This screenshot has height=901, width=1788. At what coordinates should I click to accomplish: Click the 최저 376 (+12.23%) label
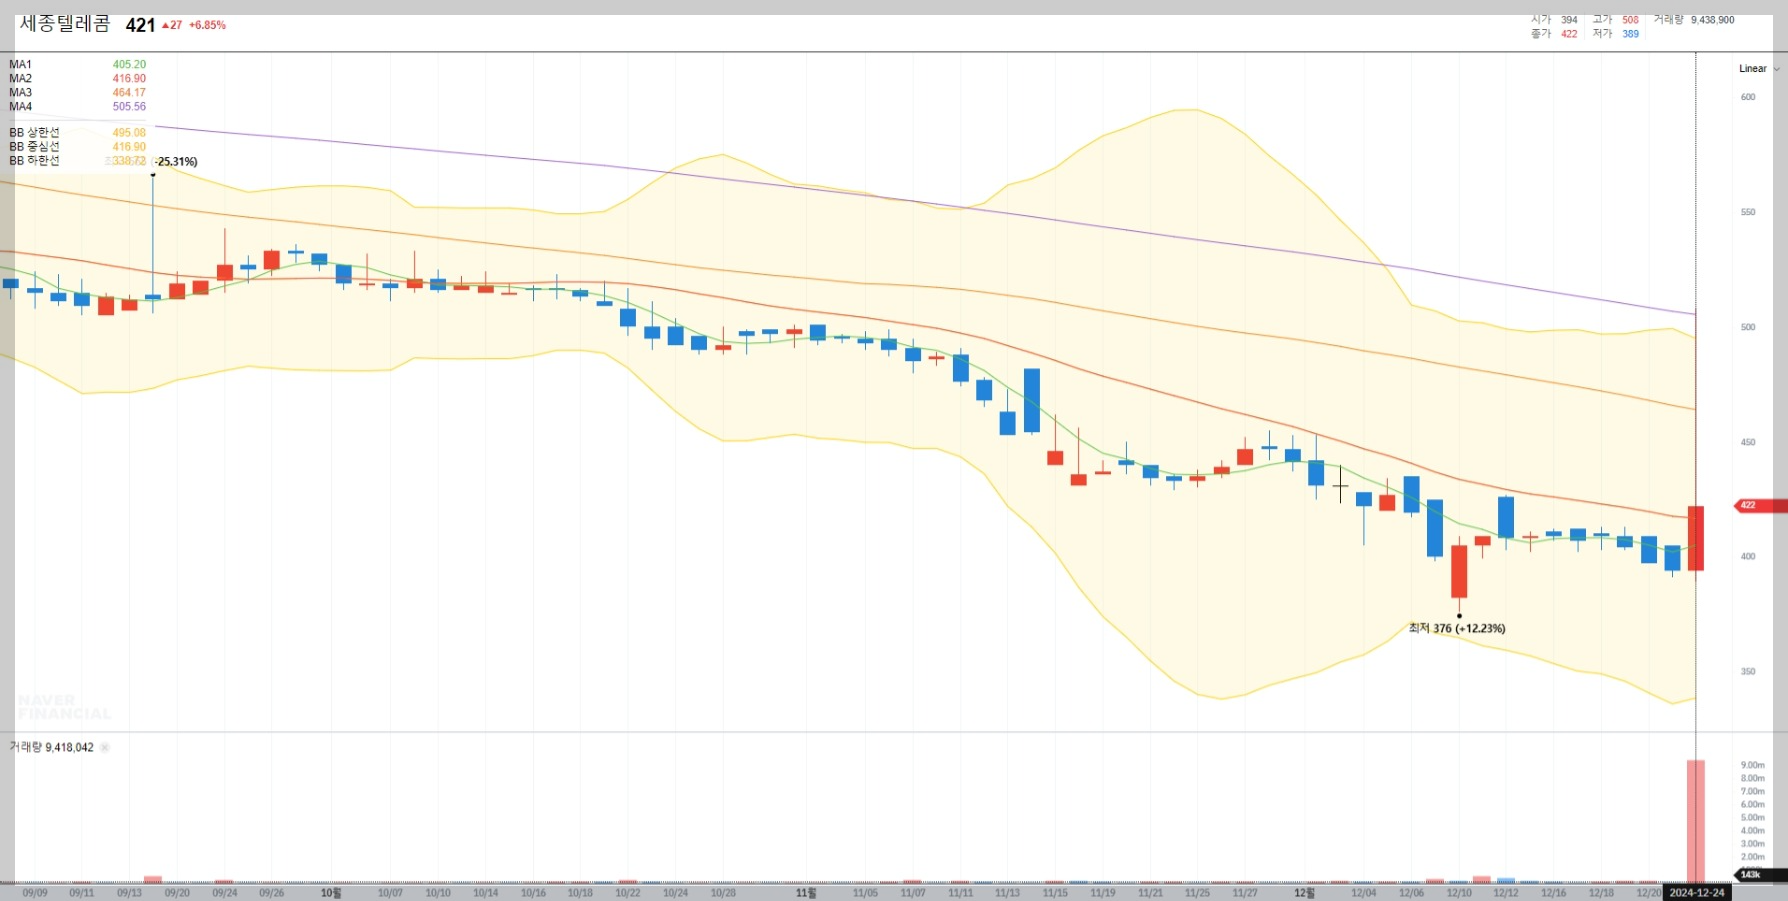(1457, 628)
